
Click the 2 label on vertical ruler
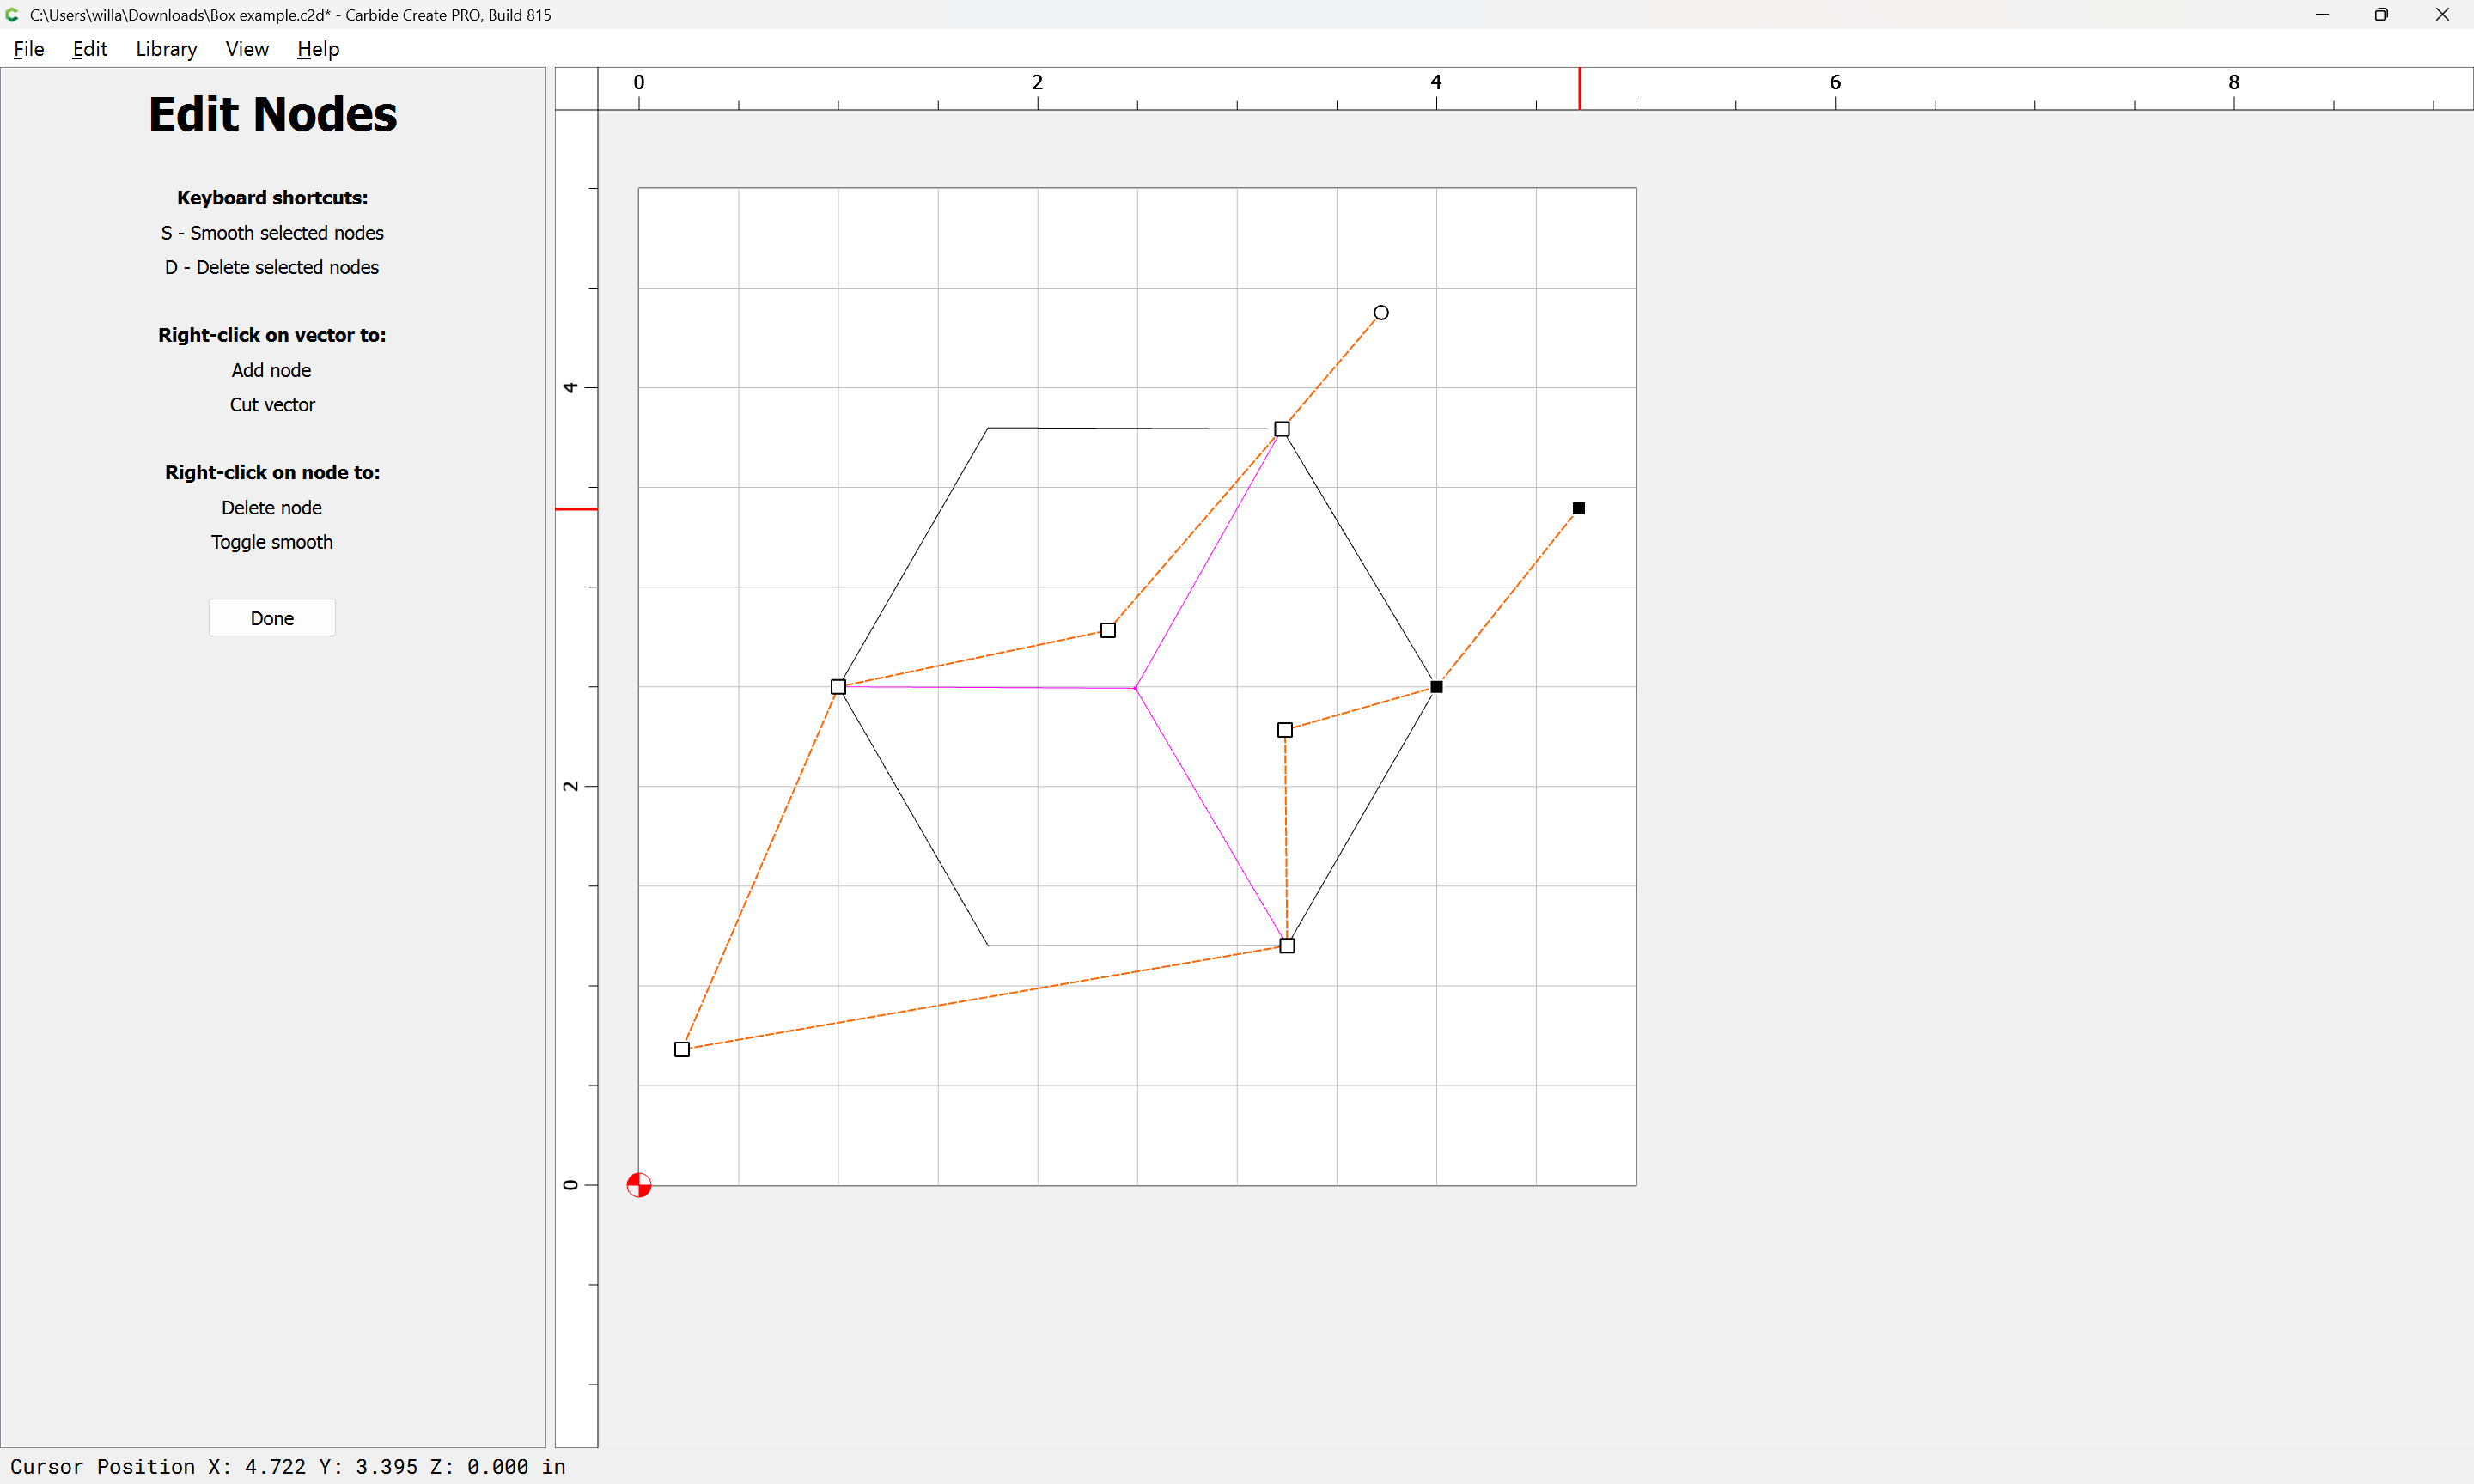point(570,786)
